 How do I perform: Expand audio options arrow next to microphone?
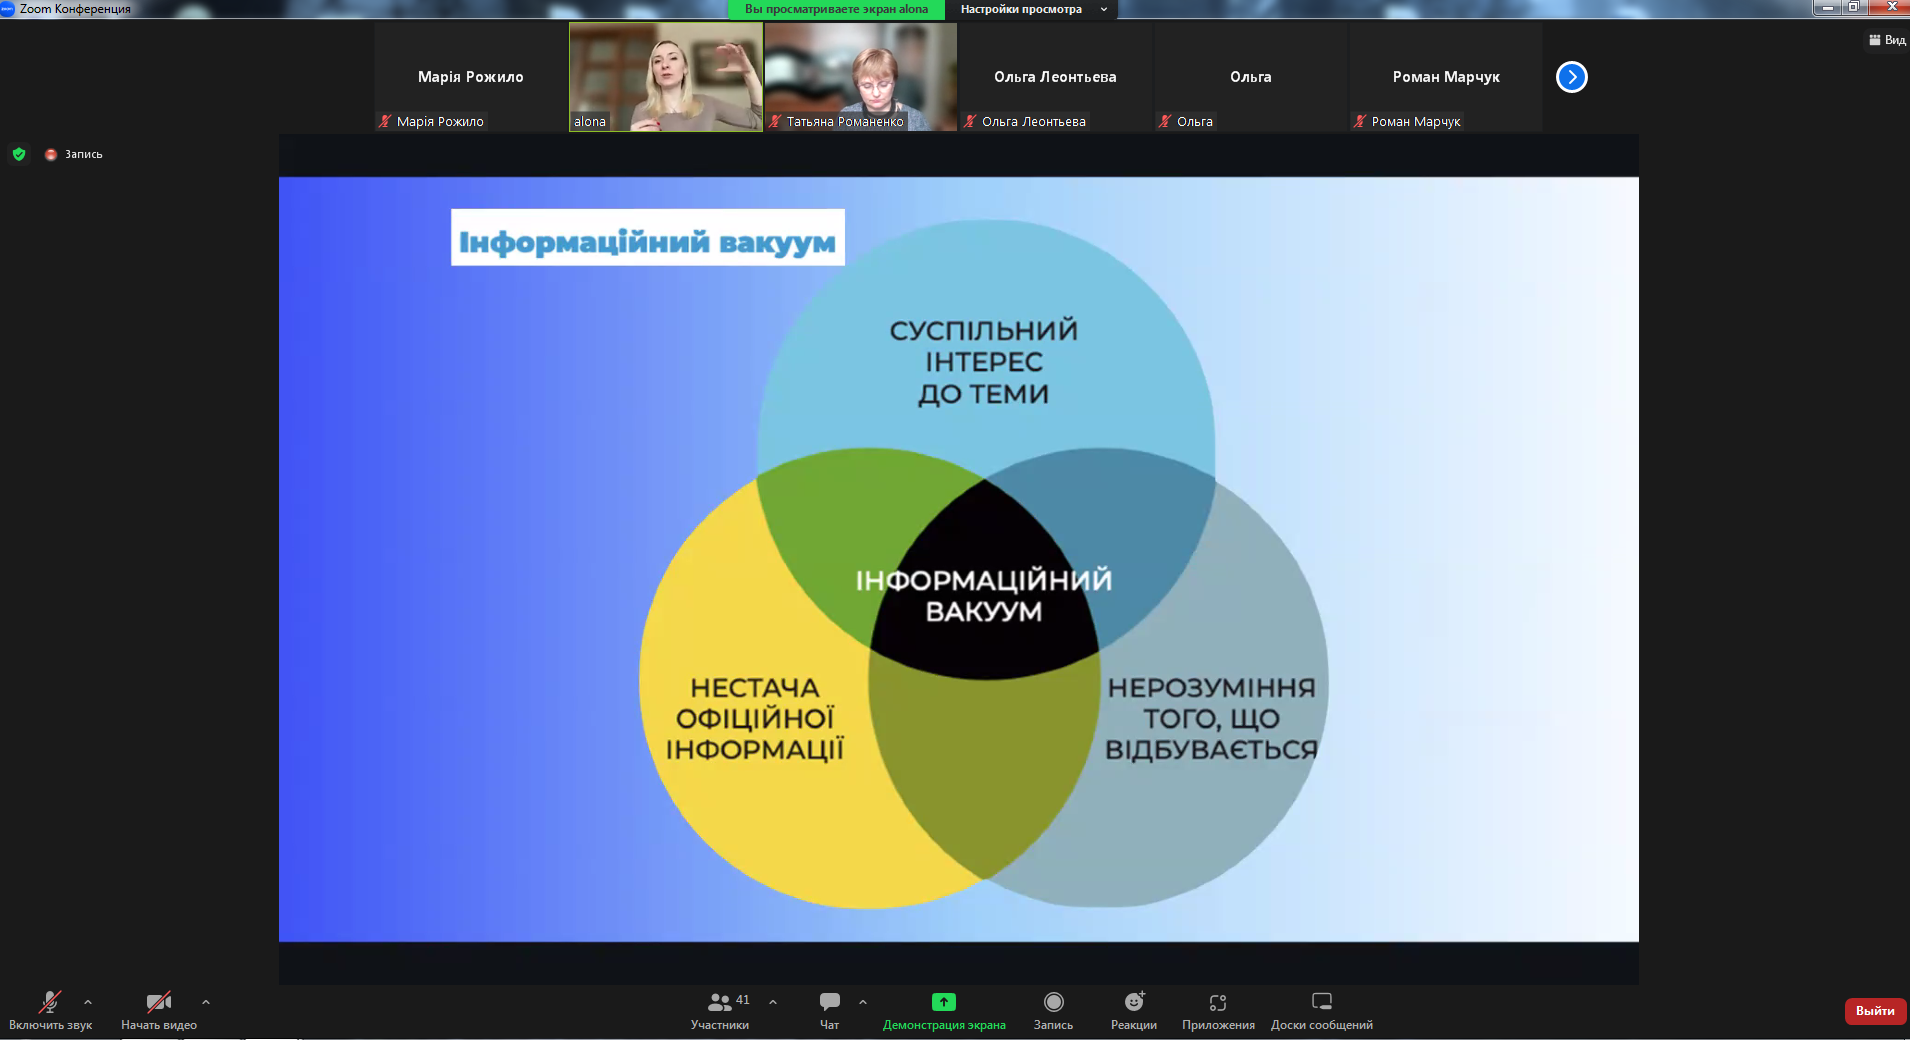coord(88,1001)
